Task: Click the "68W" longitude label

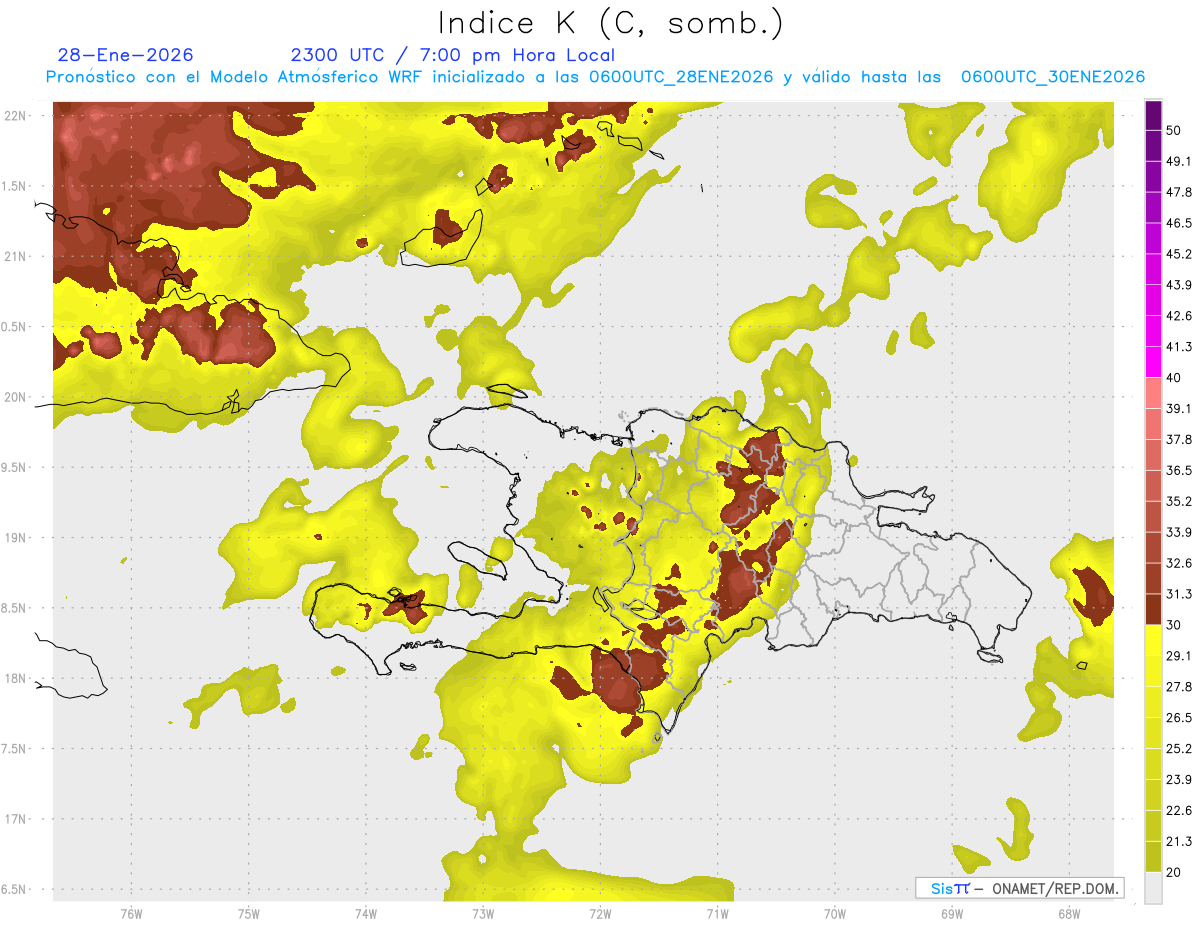Action: coord(1068,914)
